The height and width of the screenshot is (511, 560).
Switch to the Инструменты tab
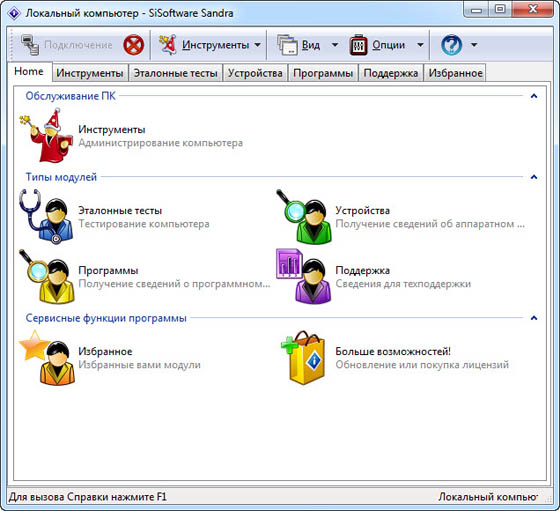[90, 73]
